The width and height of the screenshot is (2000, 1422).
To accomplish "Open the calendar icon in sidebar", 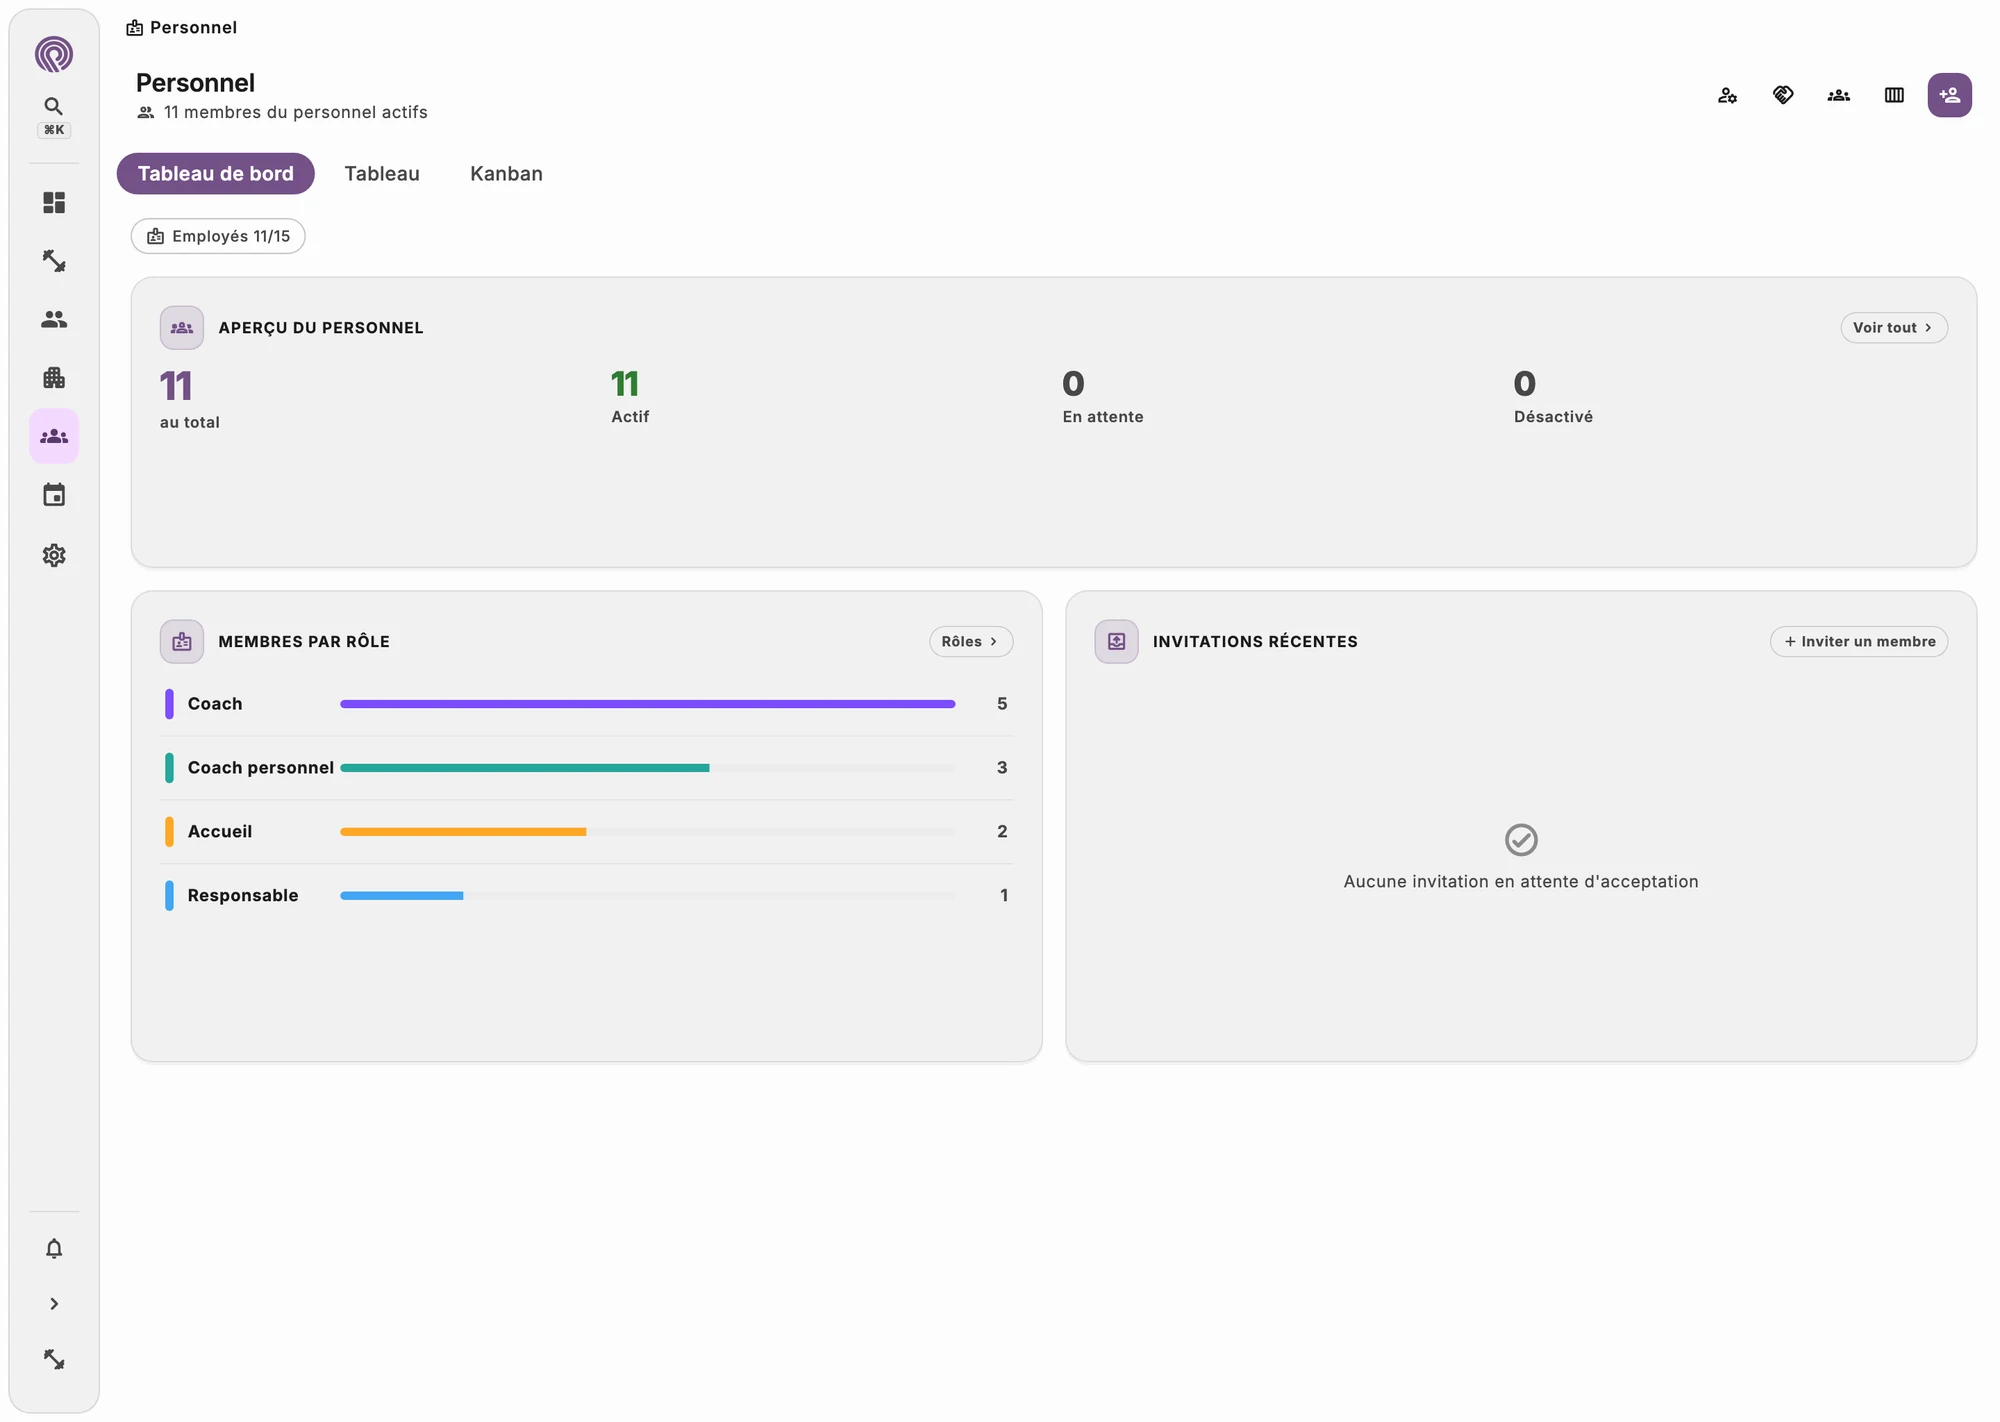I will (x=54, y=495).
